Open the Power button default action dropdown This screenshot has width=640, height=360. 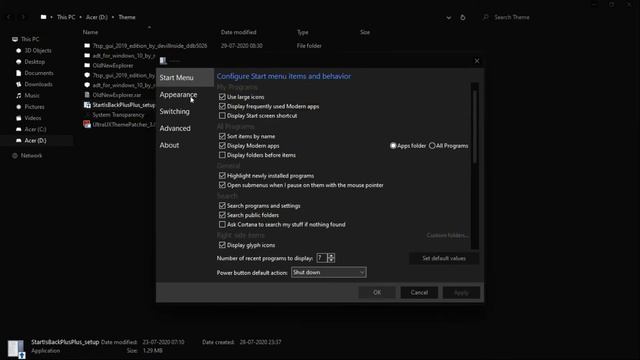[x=329, y=272]
